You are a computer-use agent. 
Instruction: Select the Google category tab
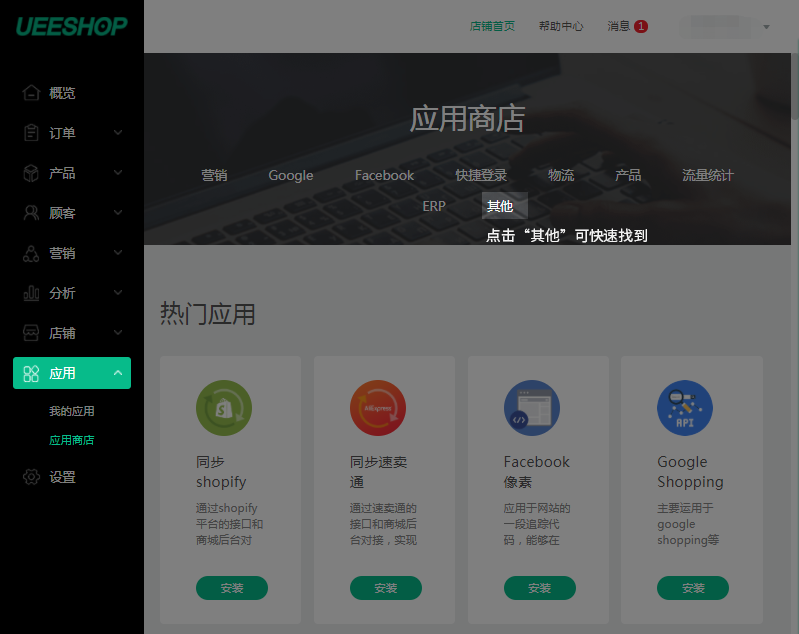(x=290, y=175)
